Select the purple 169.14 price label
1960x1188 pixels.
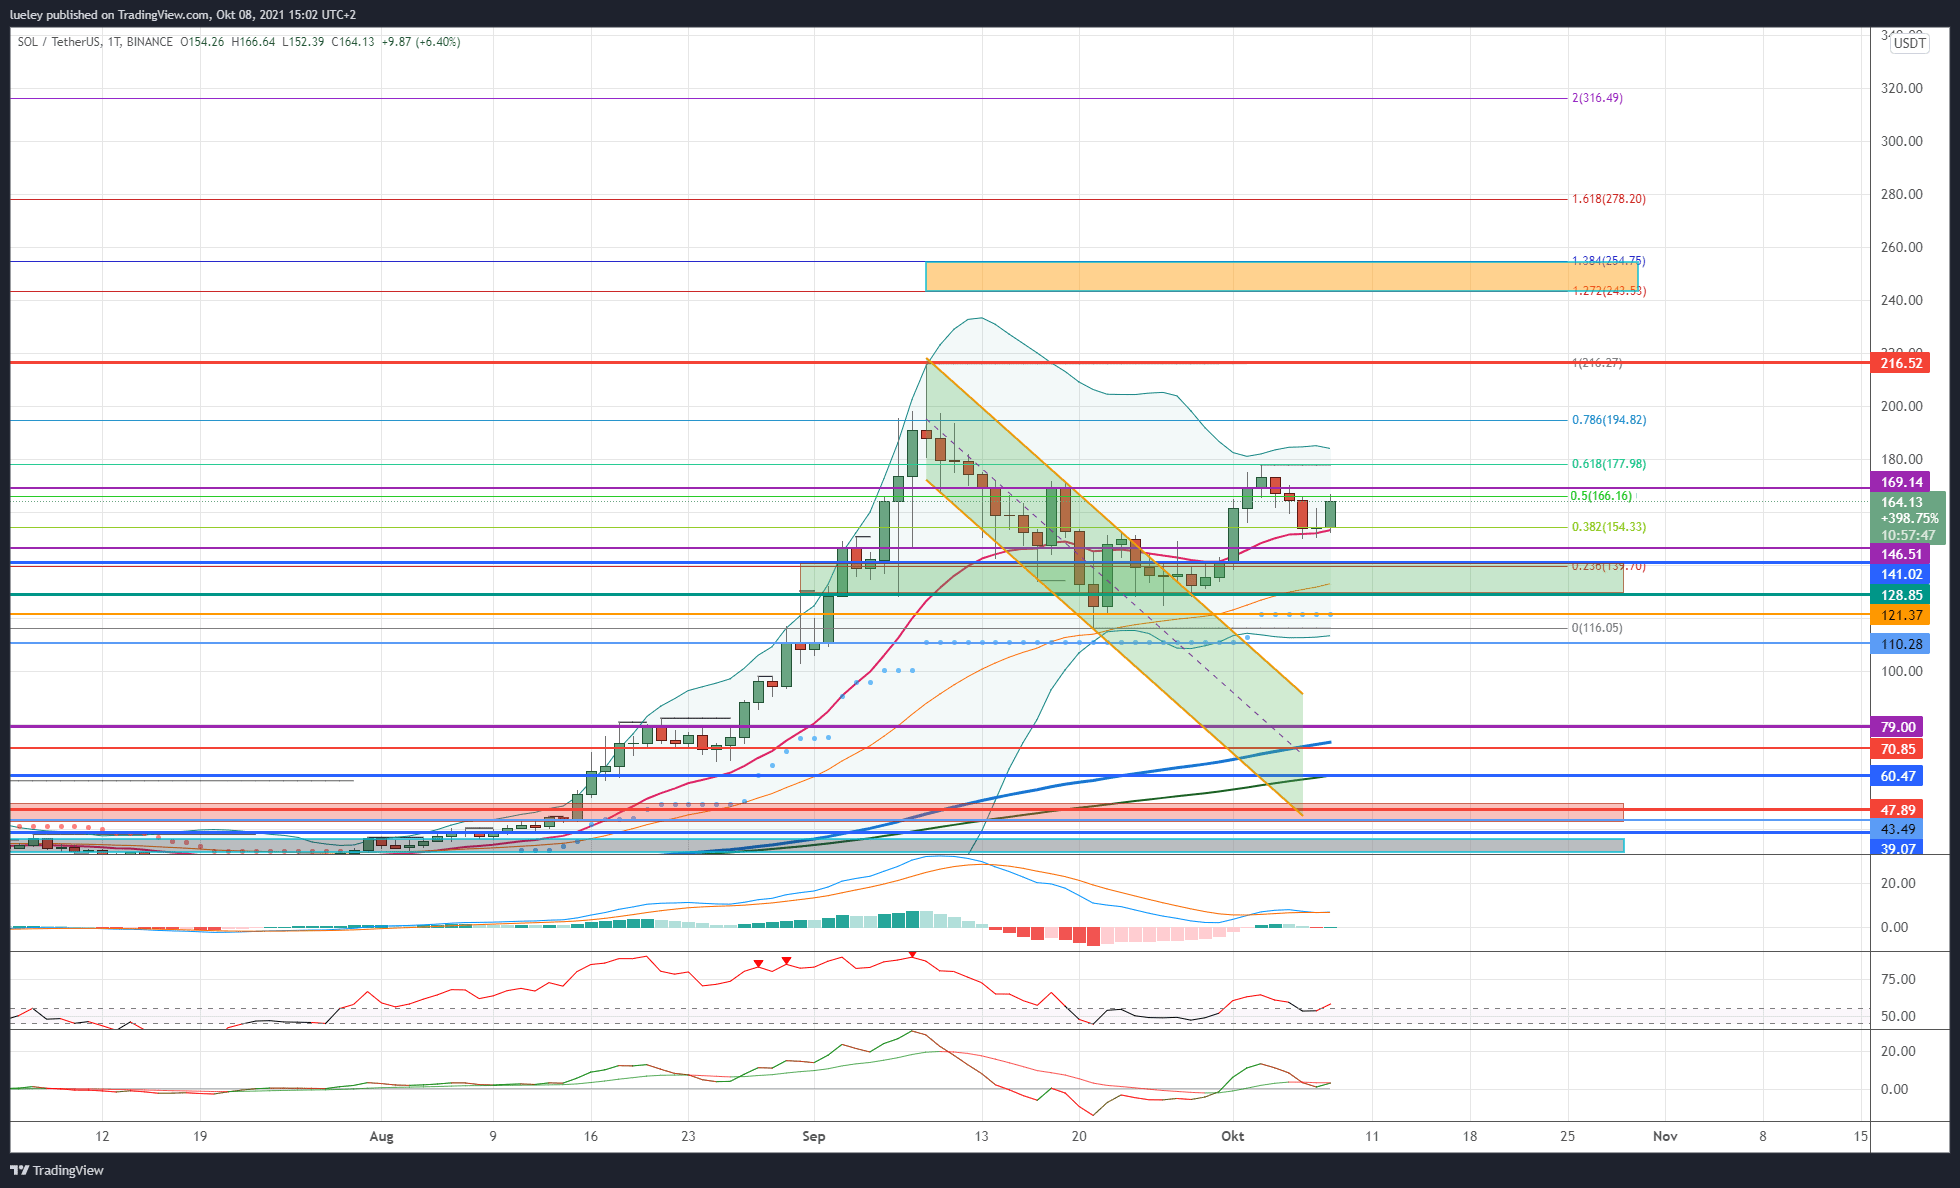[1900, 482]
